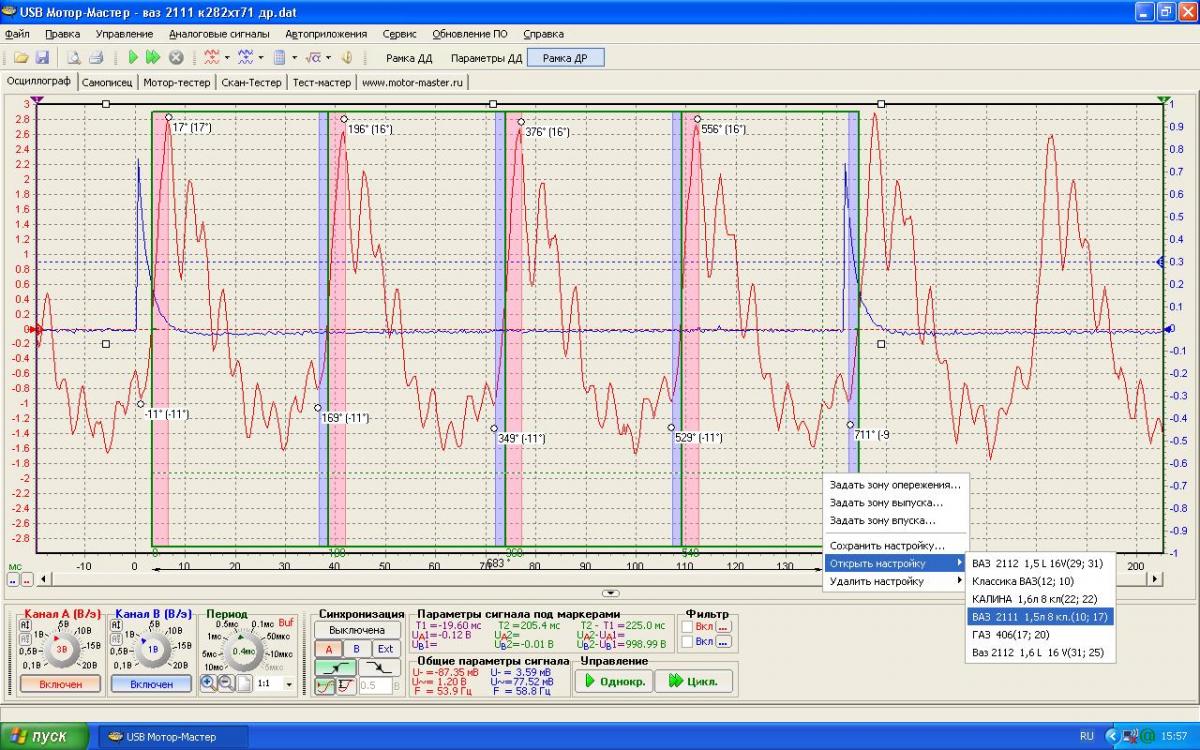Click the Параметры ДД button

(x=486, y=58)
